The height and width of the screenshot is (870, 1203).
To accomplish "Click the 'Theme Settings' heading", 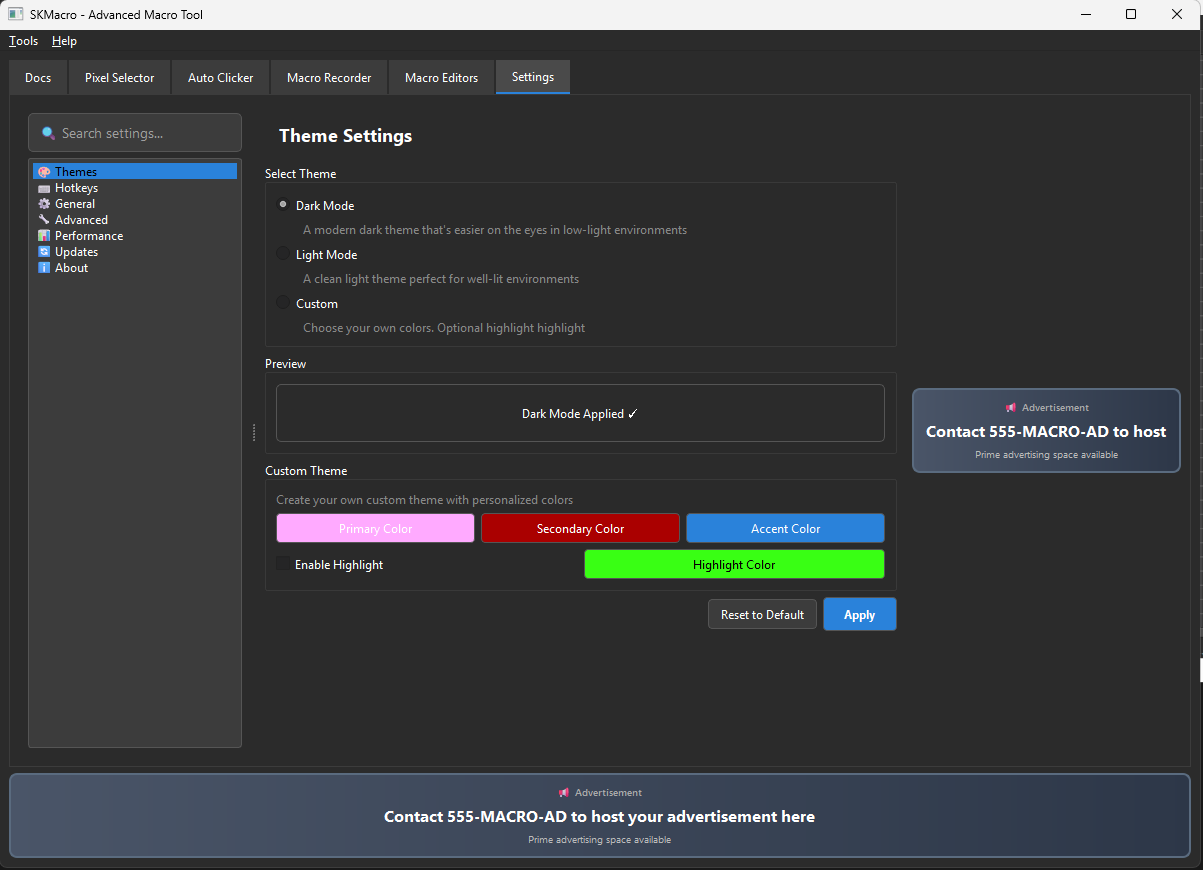I will point(345,136).
